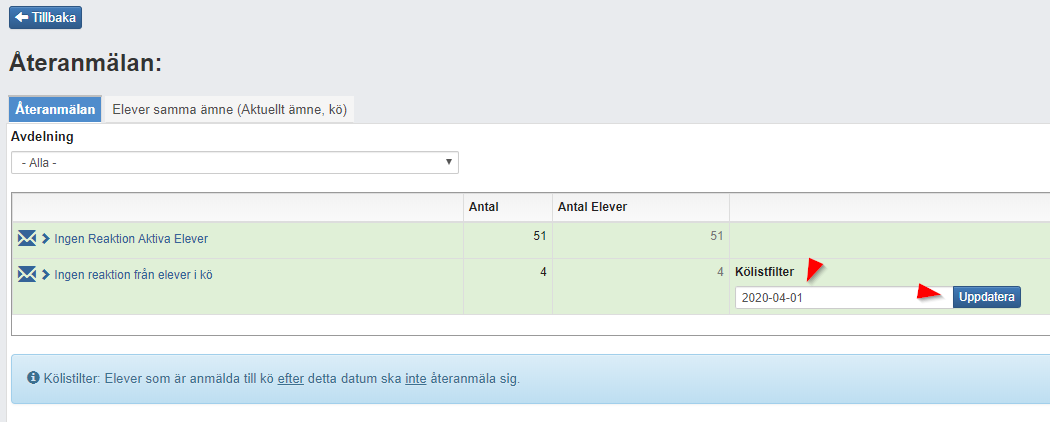
Task: Select bold Antal value 4 for kö row
Action: pos(543,271)
